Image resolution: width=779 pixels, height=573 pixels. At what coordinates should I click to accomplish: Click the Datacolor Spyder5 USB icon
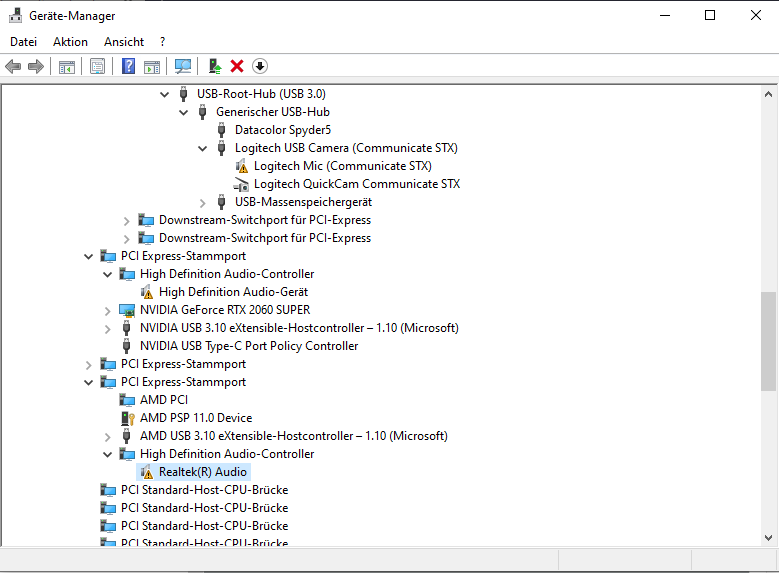point(222,130)
